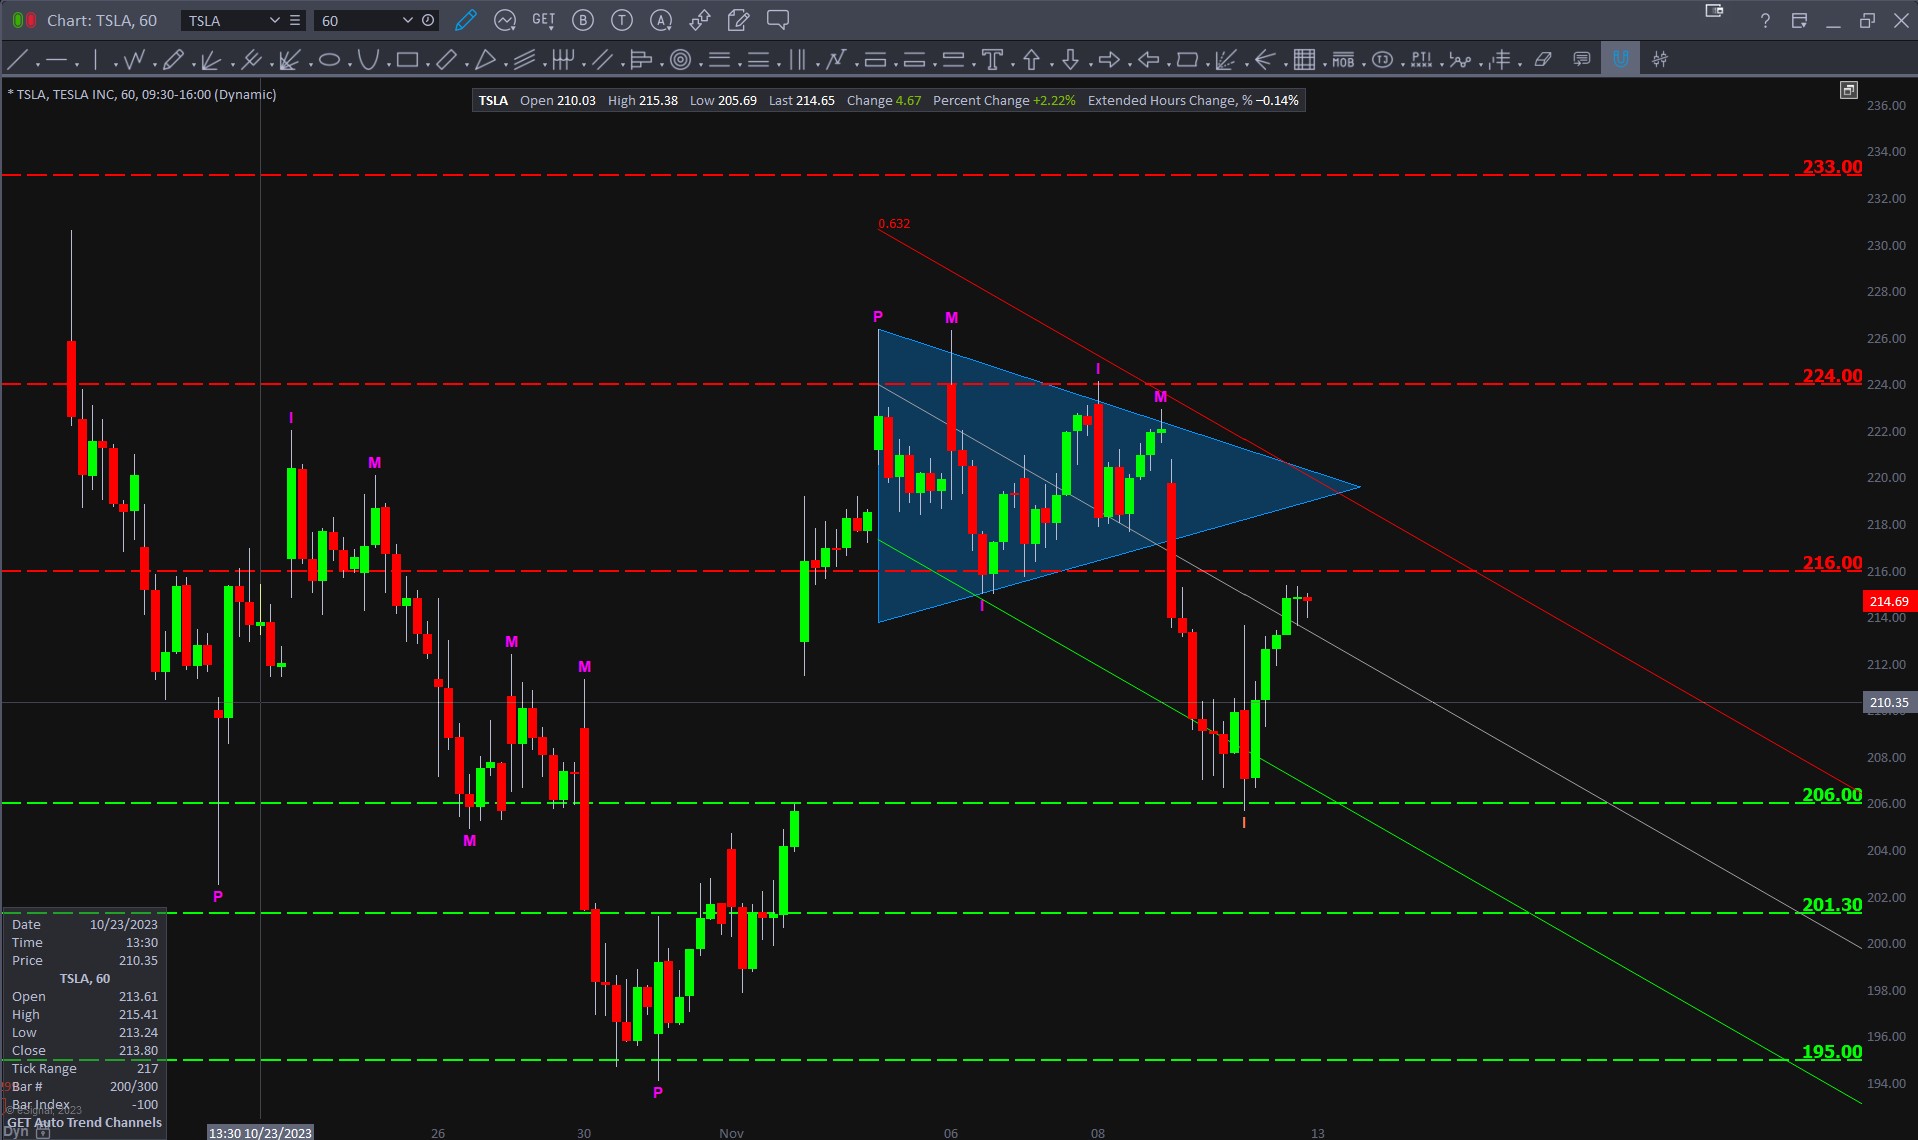Screen dimensions: 1918x1140
Task: Click the 214.69 last price marker
Action: click(x=1888, y=601)
